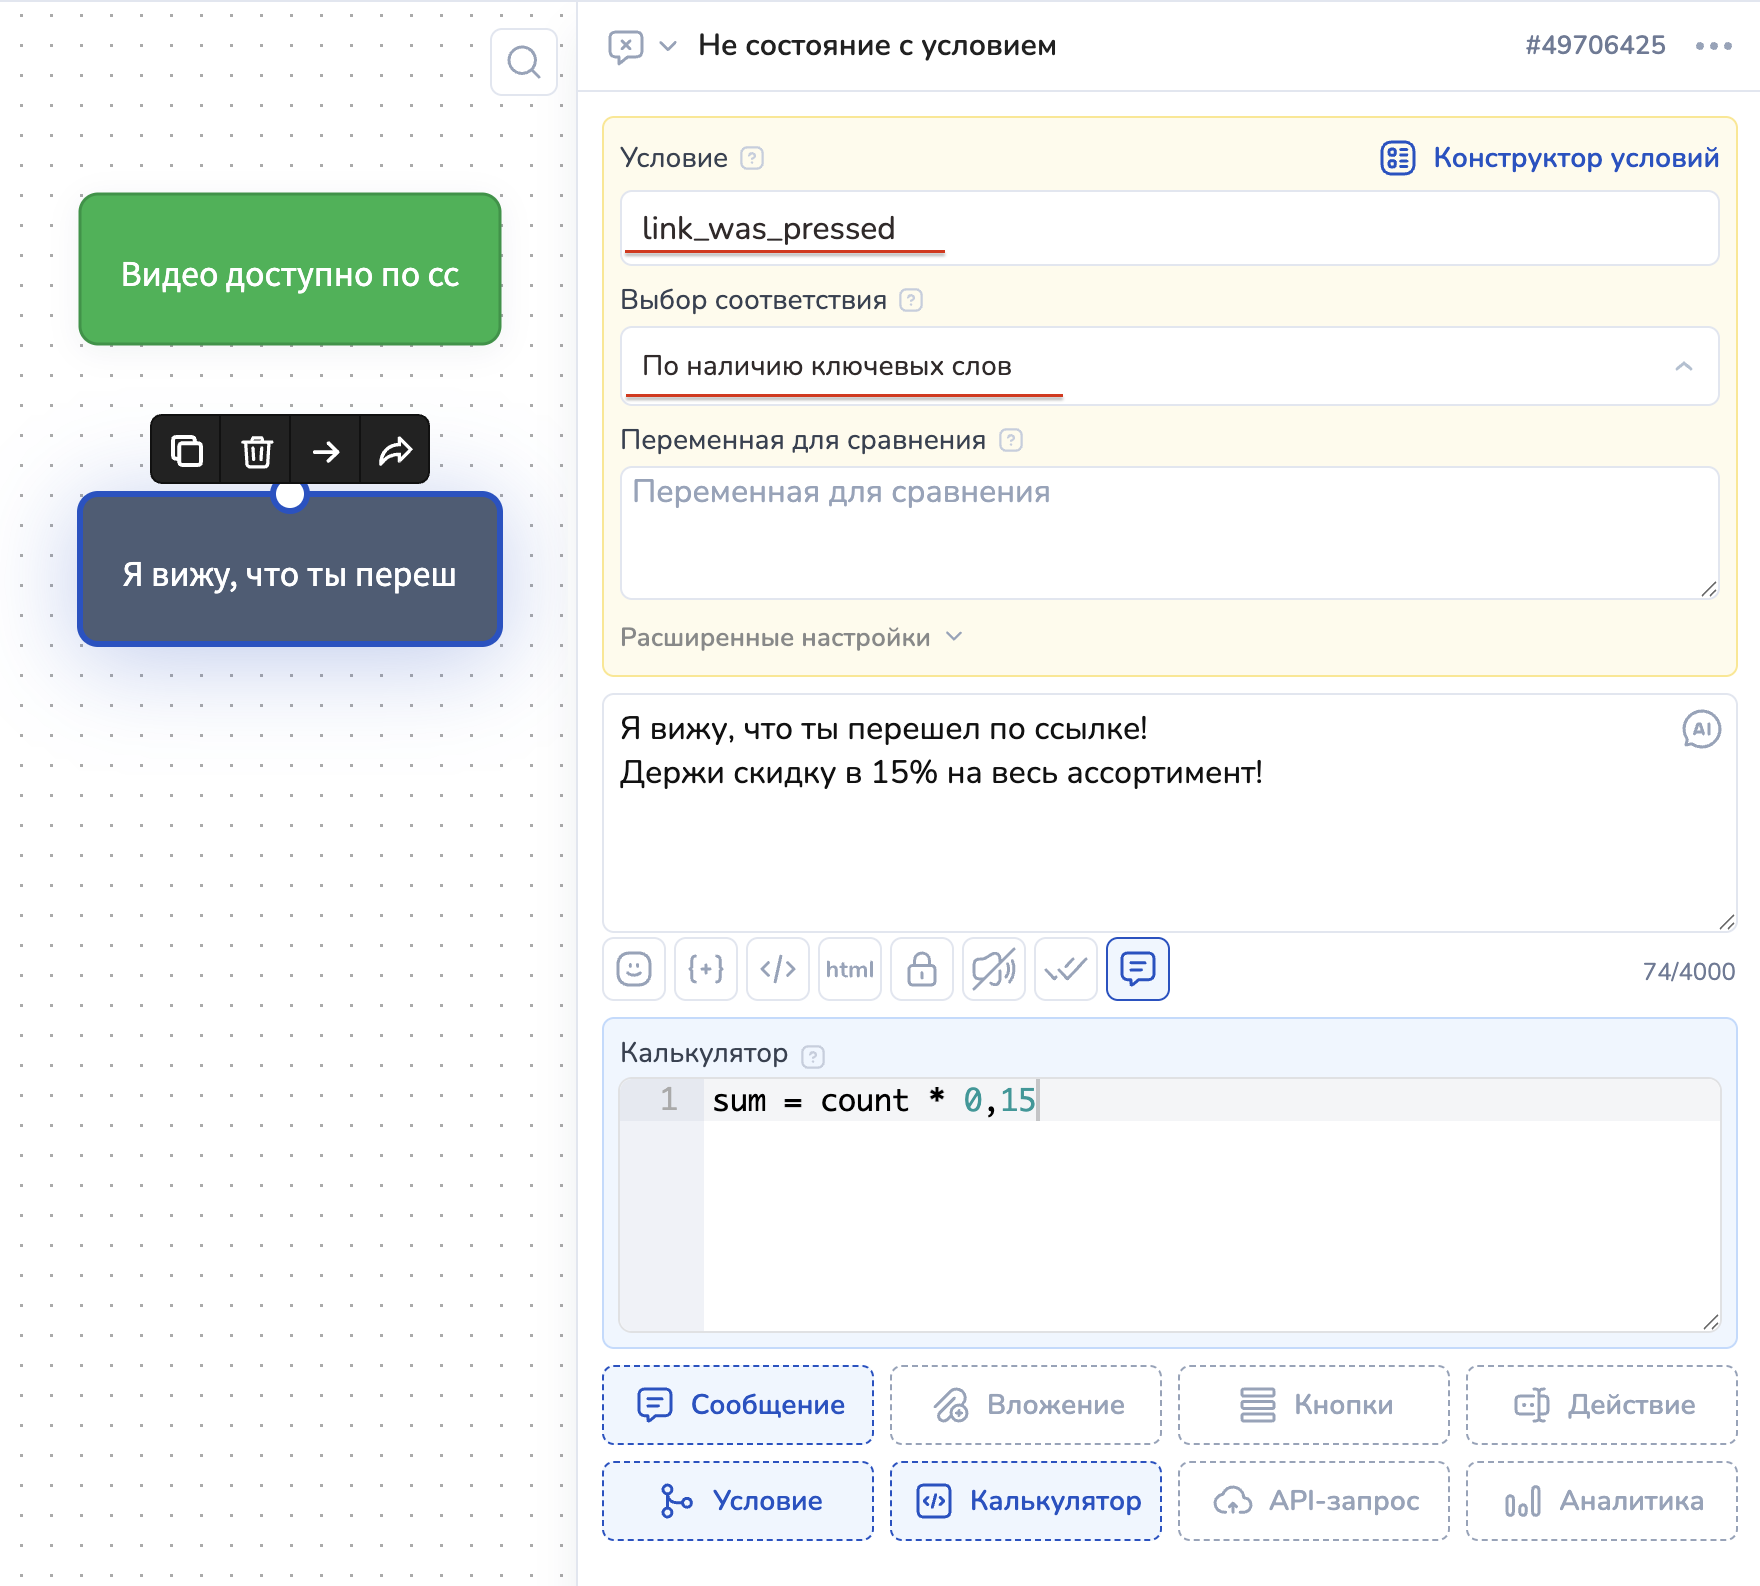Expand 'Расширенные настройки' section

pos(790,637)
